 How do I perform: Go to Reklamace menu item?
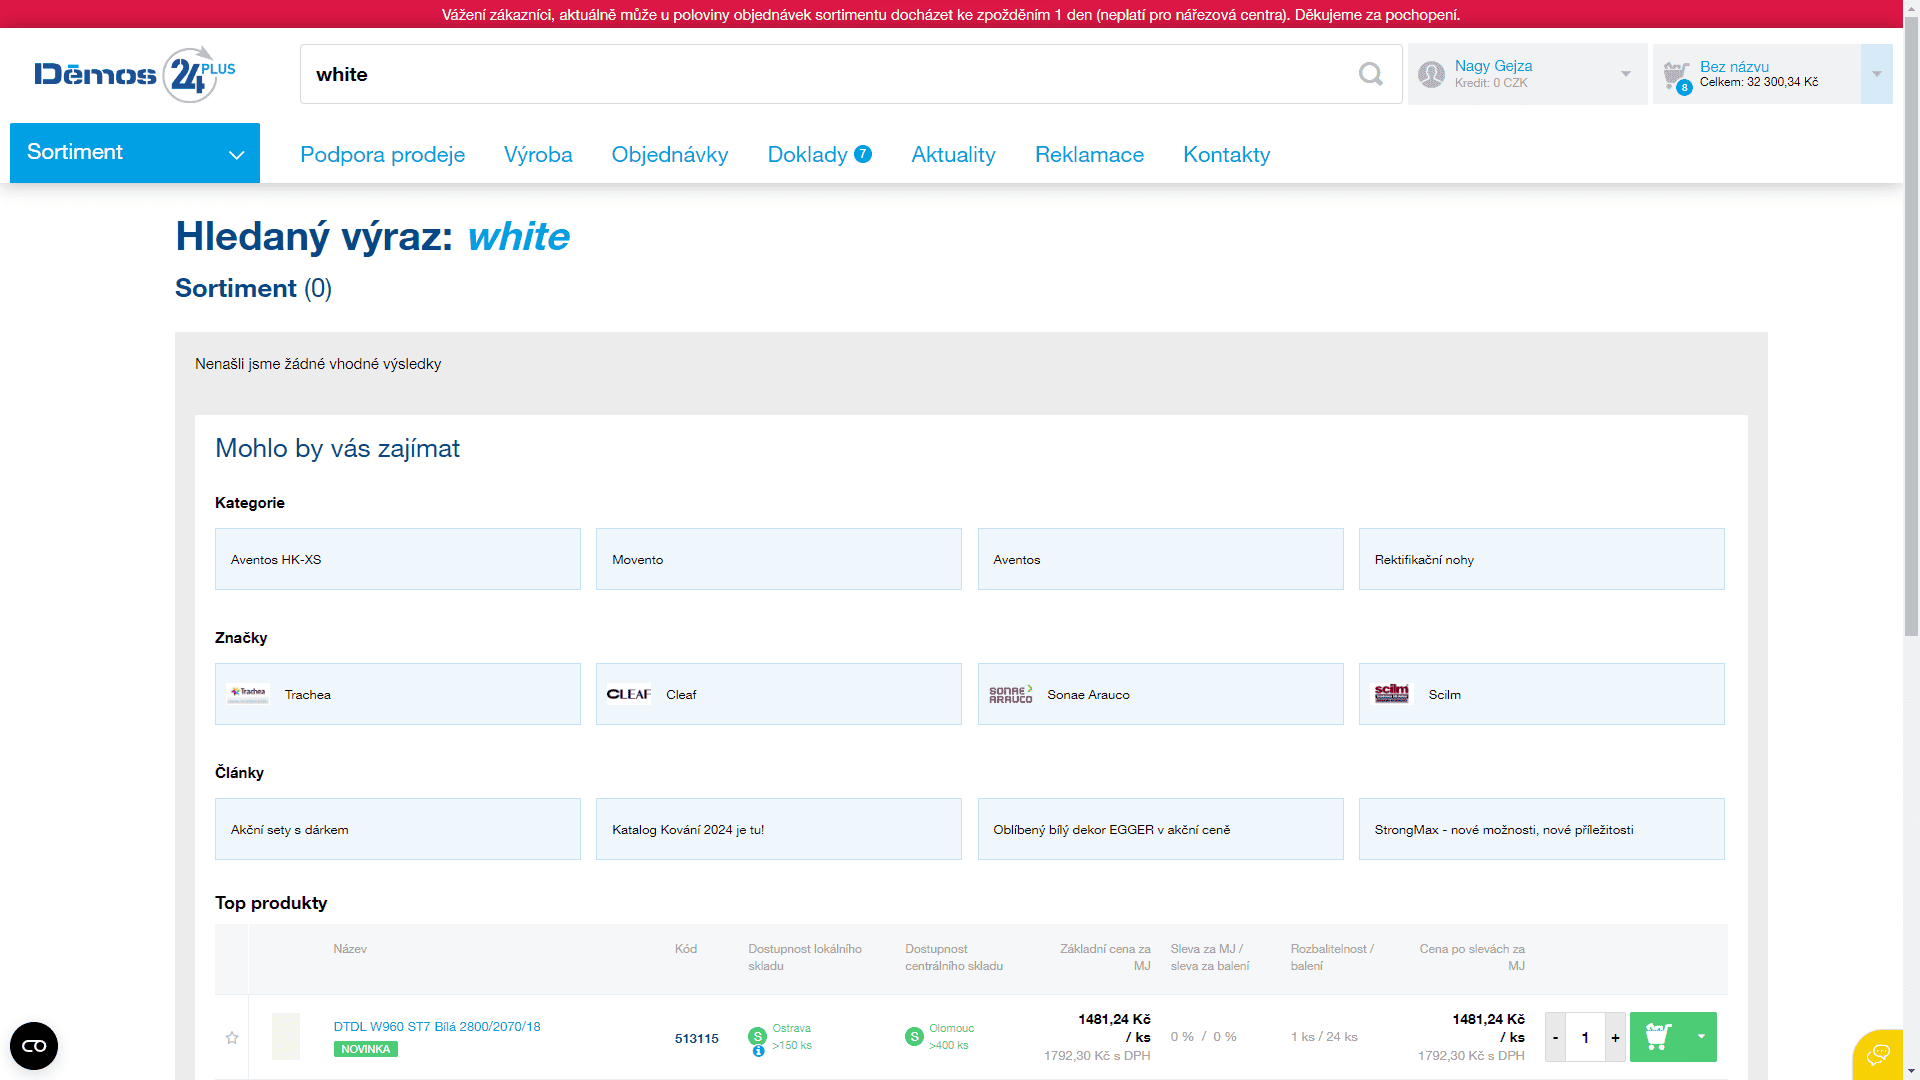click(x=1089, y=155)
